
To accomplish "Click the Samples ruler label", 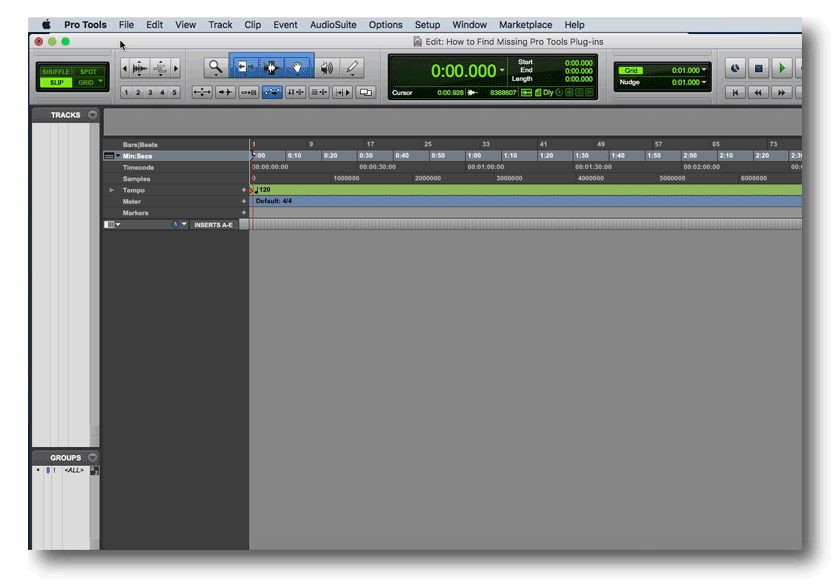I will click(x=136, y=179).
